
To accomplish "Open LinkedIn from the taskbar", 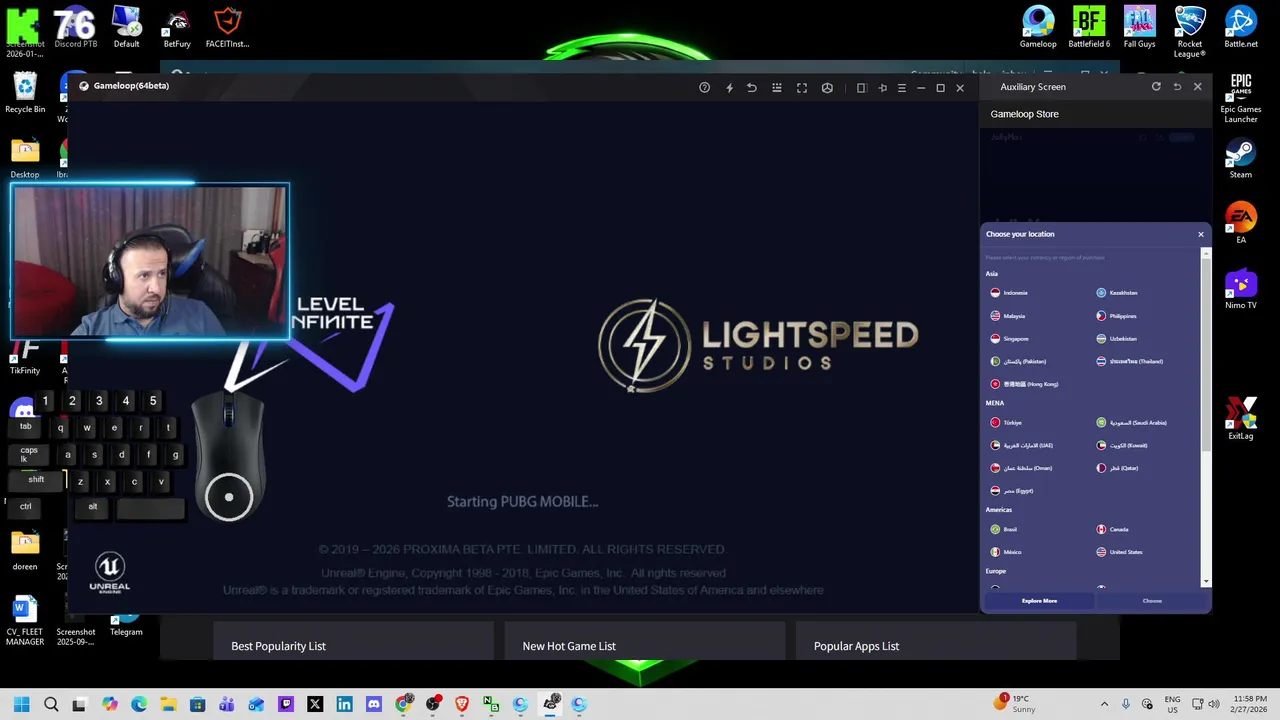I will click(344, 704).
